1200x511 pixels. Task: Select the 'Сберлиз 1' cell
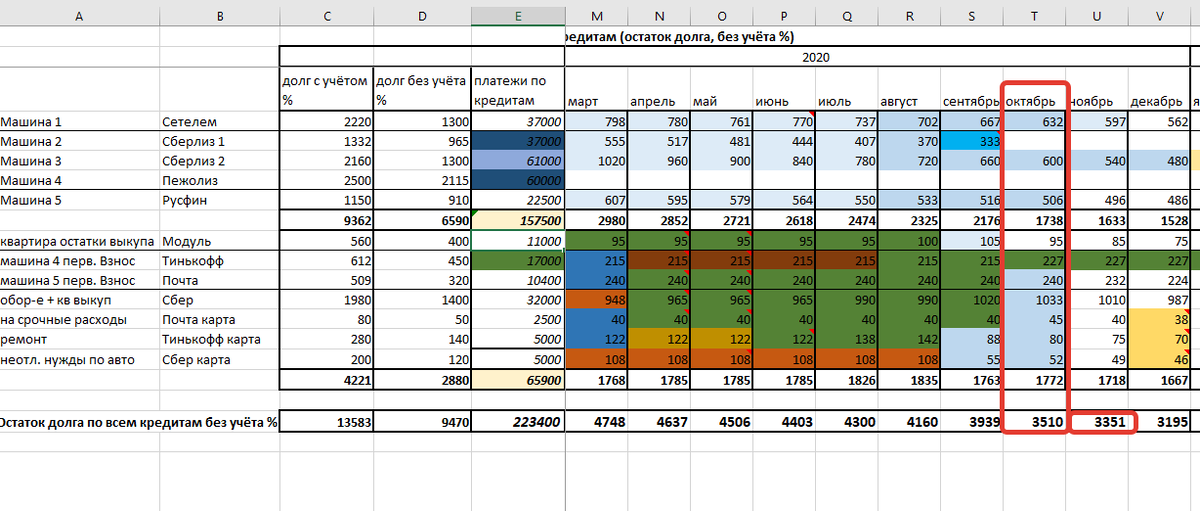pos(219,142)
